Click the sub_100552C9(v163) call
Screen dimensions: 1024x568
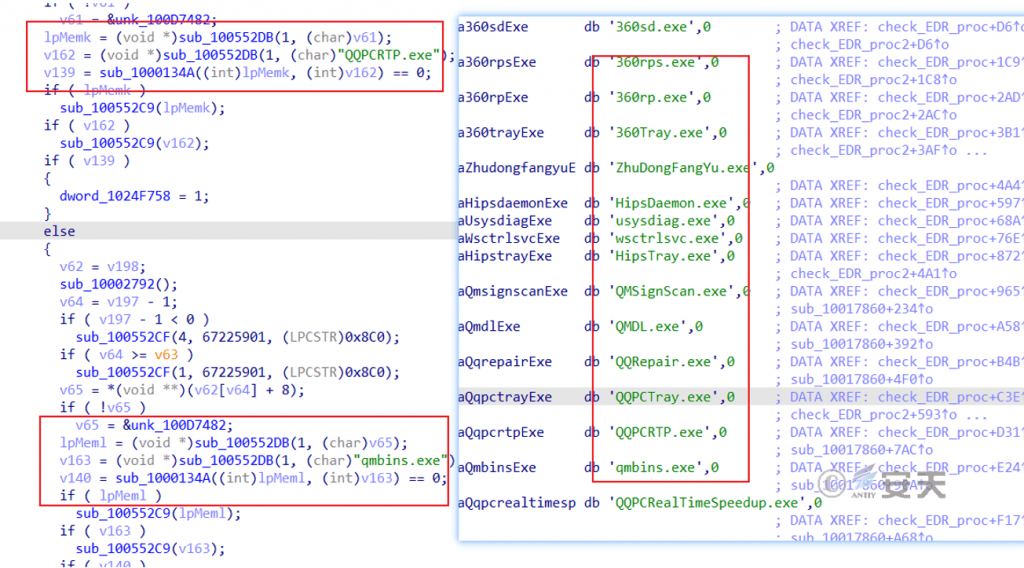point(151,548)
